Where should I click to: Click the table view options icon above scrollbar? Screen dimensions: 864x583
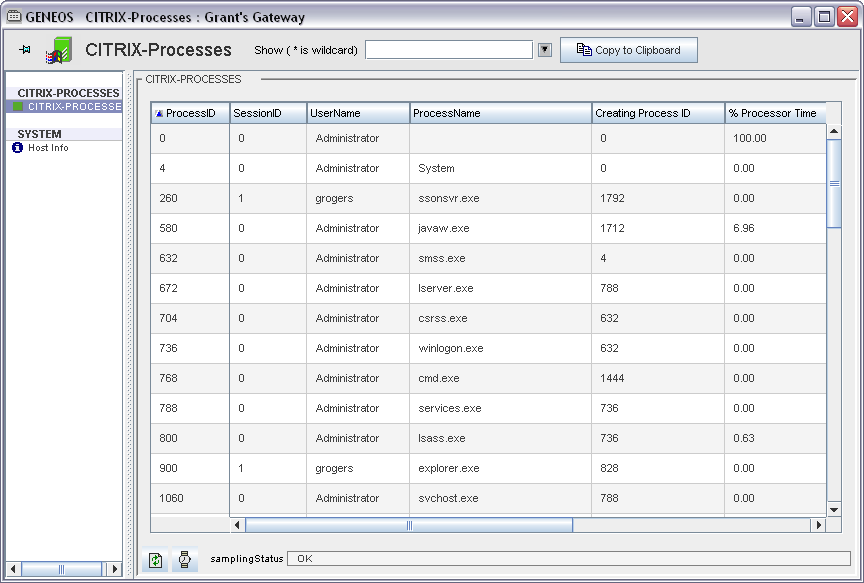(x=833, y=114)
